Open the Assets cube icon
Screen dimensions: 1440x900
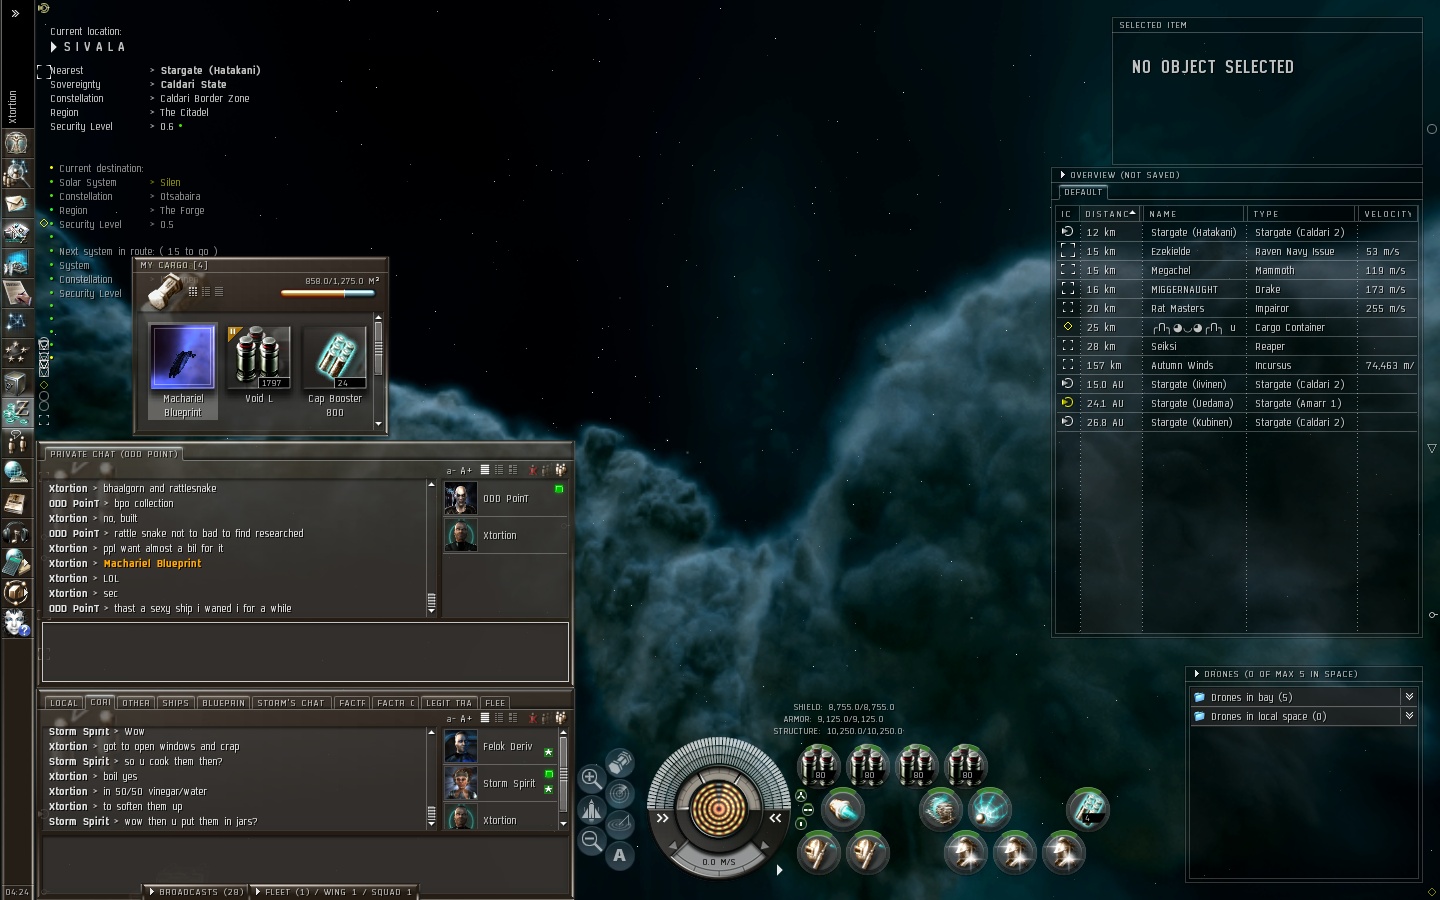tap(16, 382)
